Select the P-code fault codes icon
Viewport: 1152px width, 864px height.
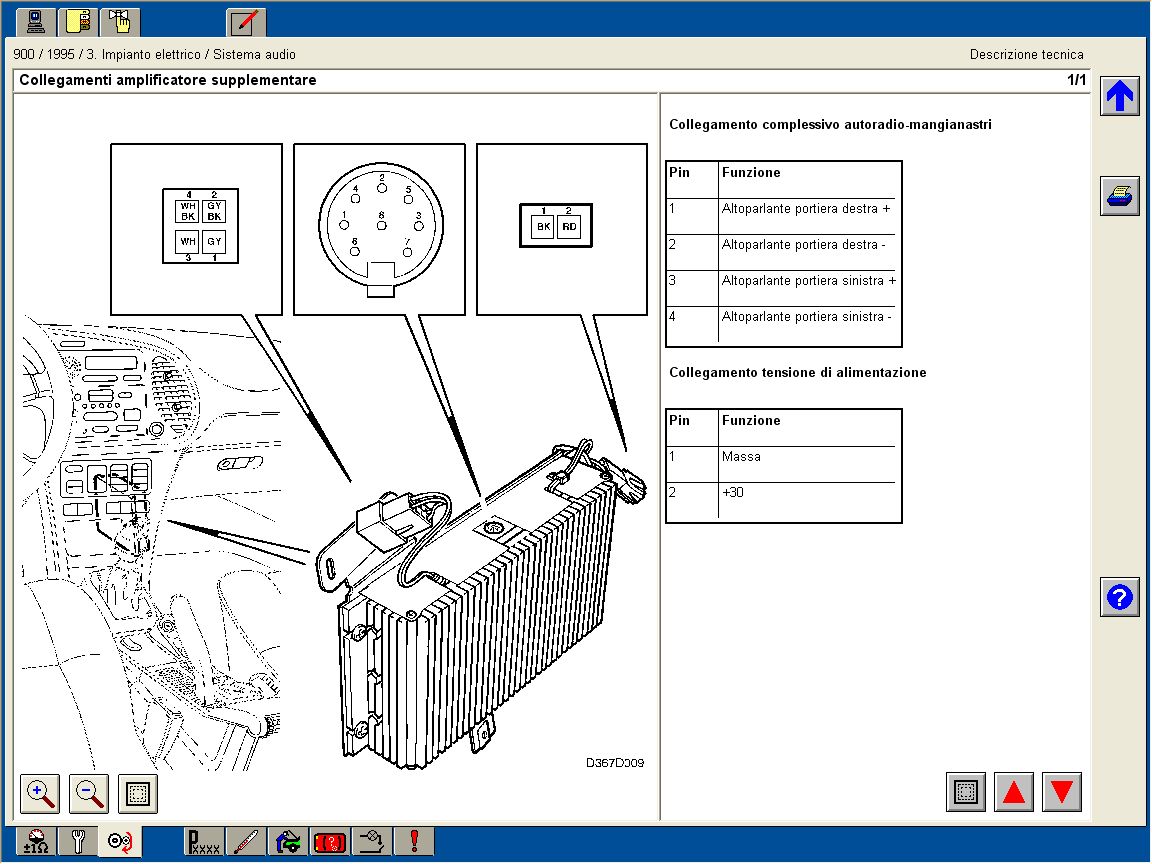(x=204, y=842)
